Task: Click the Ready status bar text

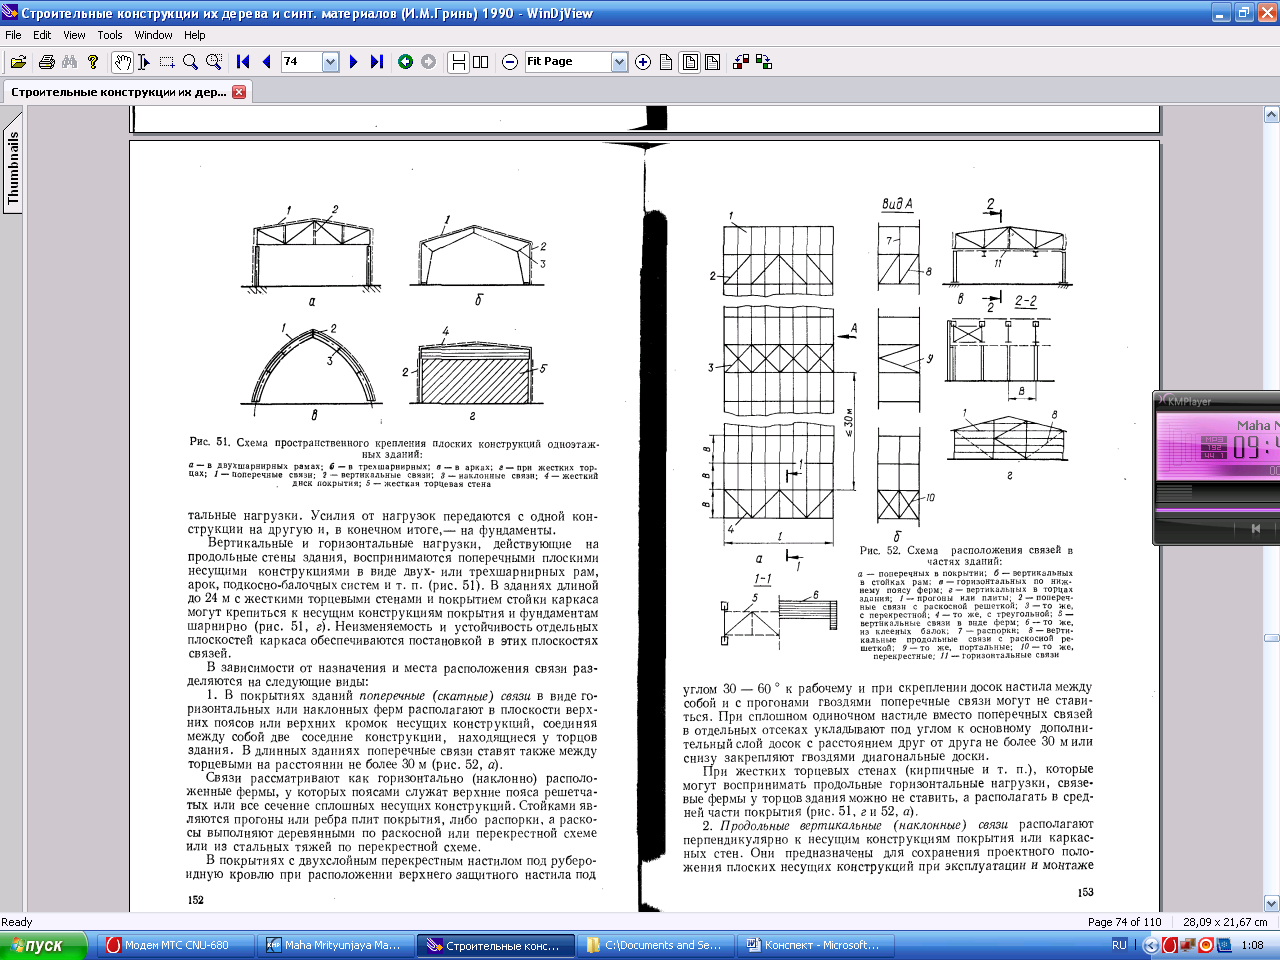Action: pyautogui.click(x=17, y=922)
